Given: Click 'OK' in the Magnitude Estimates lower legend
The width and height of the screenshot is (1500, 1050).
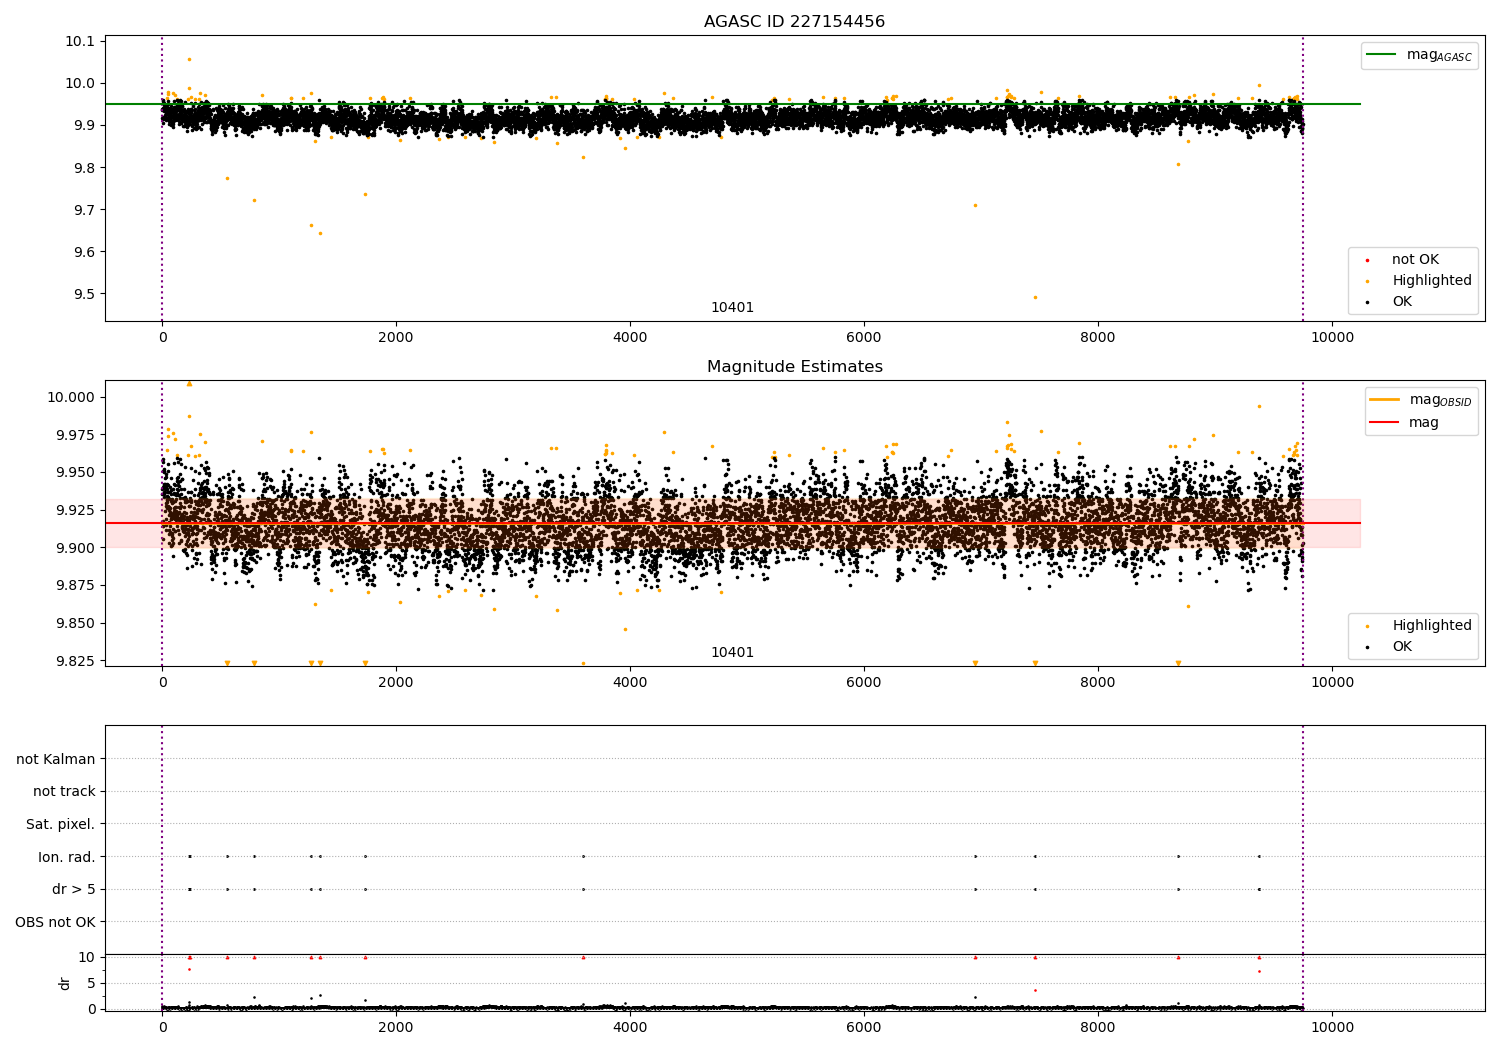Looking at the screenshot, I should [x=1402, y=647].
